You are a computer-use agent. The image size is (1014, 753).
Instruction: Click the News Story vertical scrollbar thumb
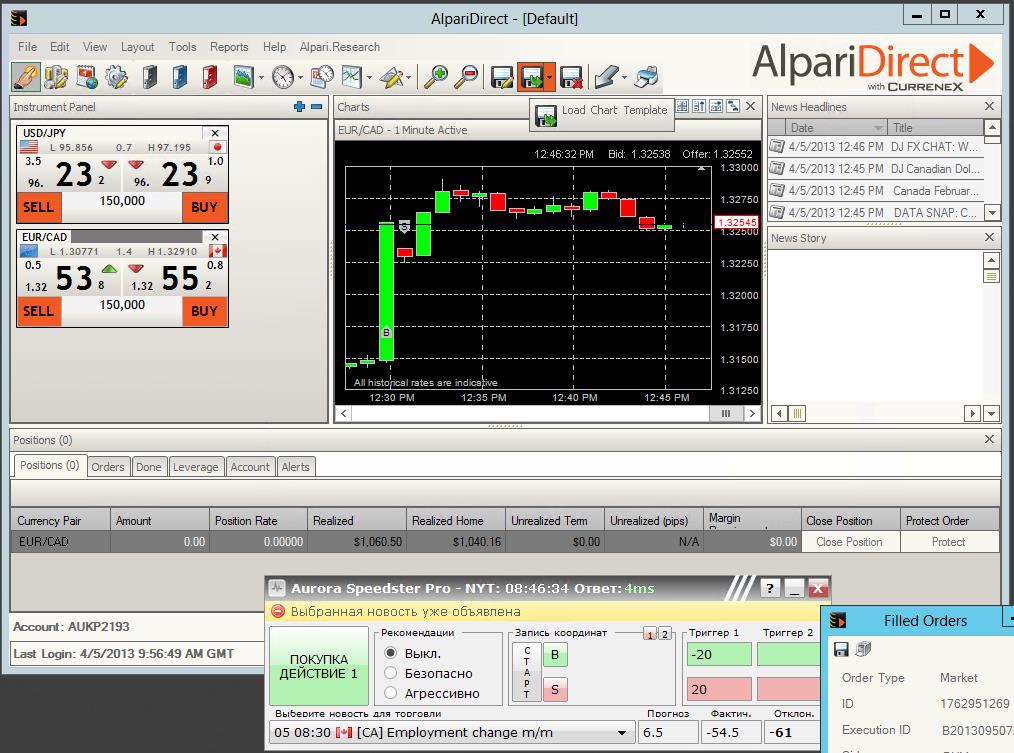(x=990, y=276)
